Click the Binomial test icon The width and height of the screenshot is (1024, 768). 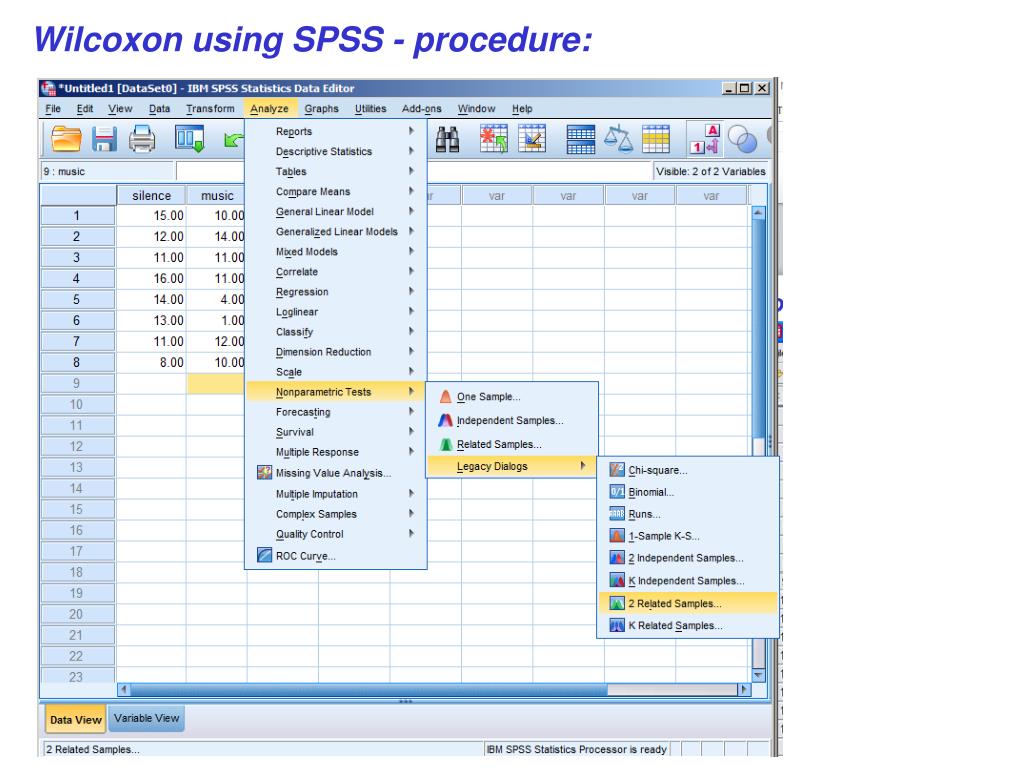(x=616, y=492)
